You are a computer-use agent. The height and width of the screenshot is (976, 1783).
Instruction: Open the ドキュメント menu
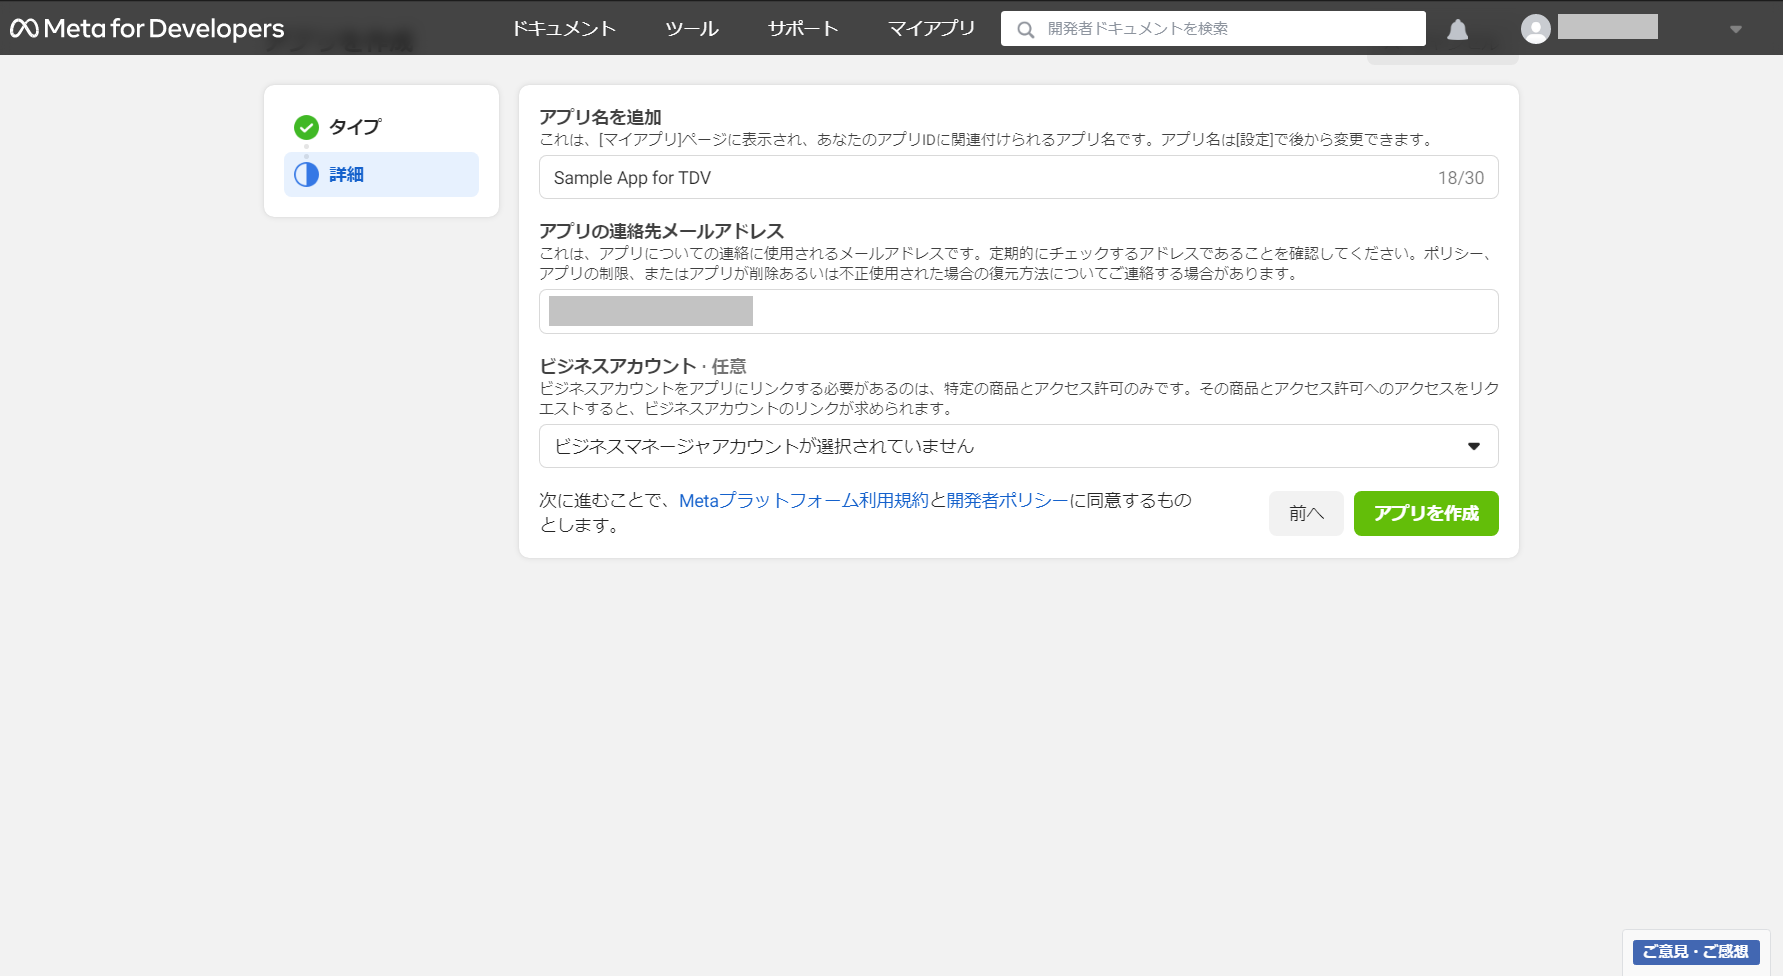564,29
